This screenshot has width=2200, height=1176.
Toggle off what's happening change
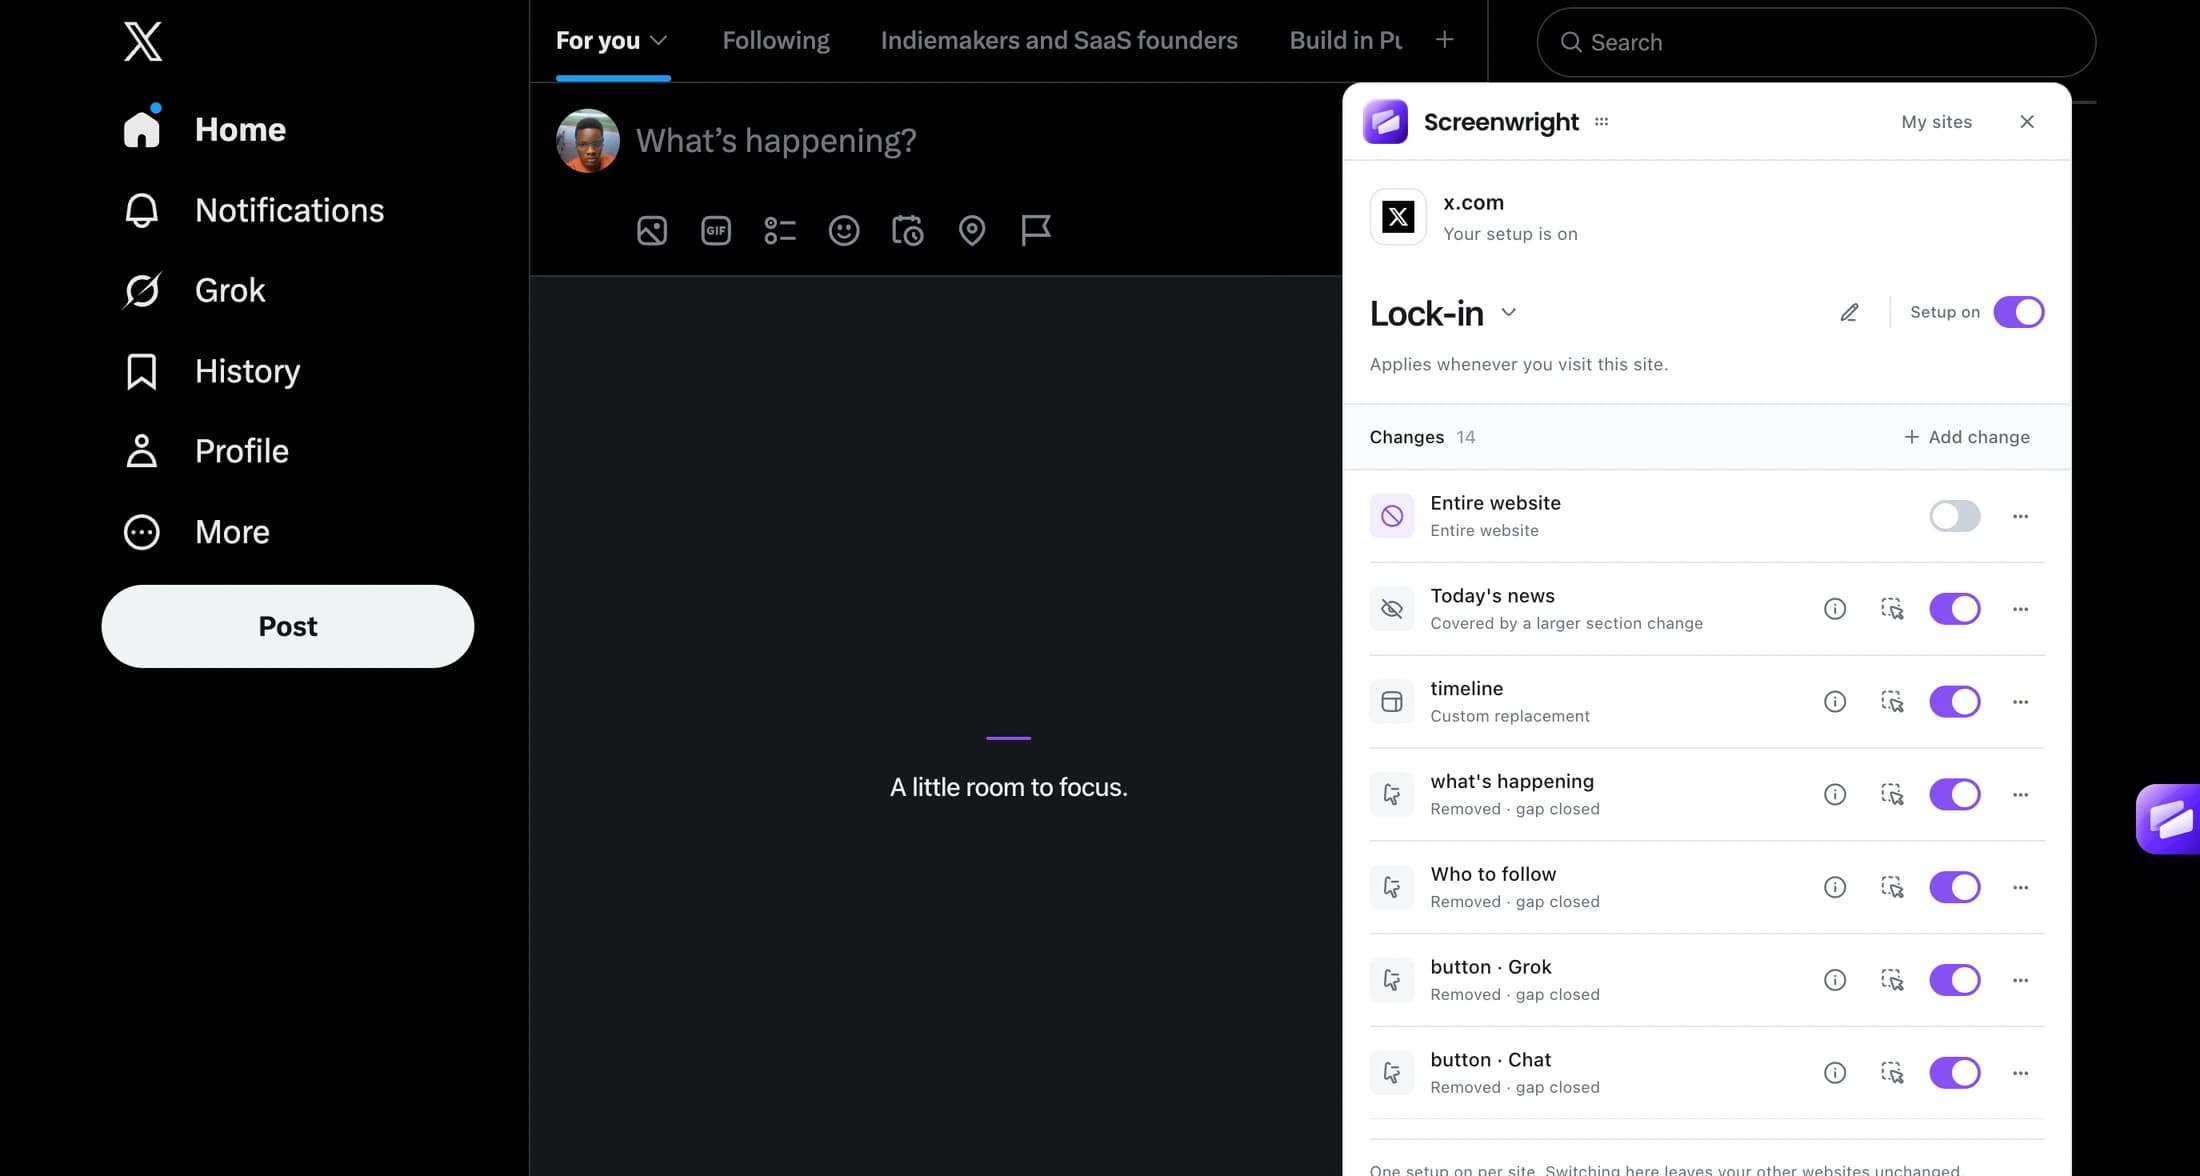click(x=1955, y=795)
